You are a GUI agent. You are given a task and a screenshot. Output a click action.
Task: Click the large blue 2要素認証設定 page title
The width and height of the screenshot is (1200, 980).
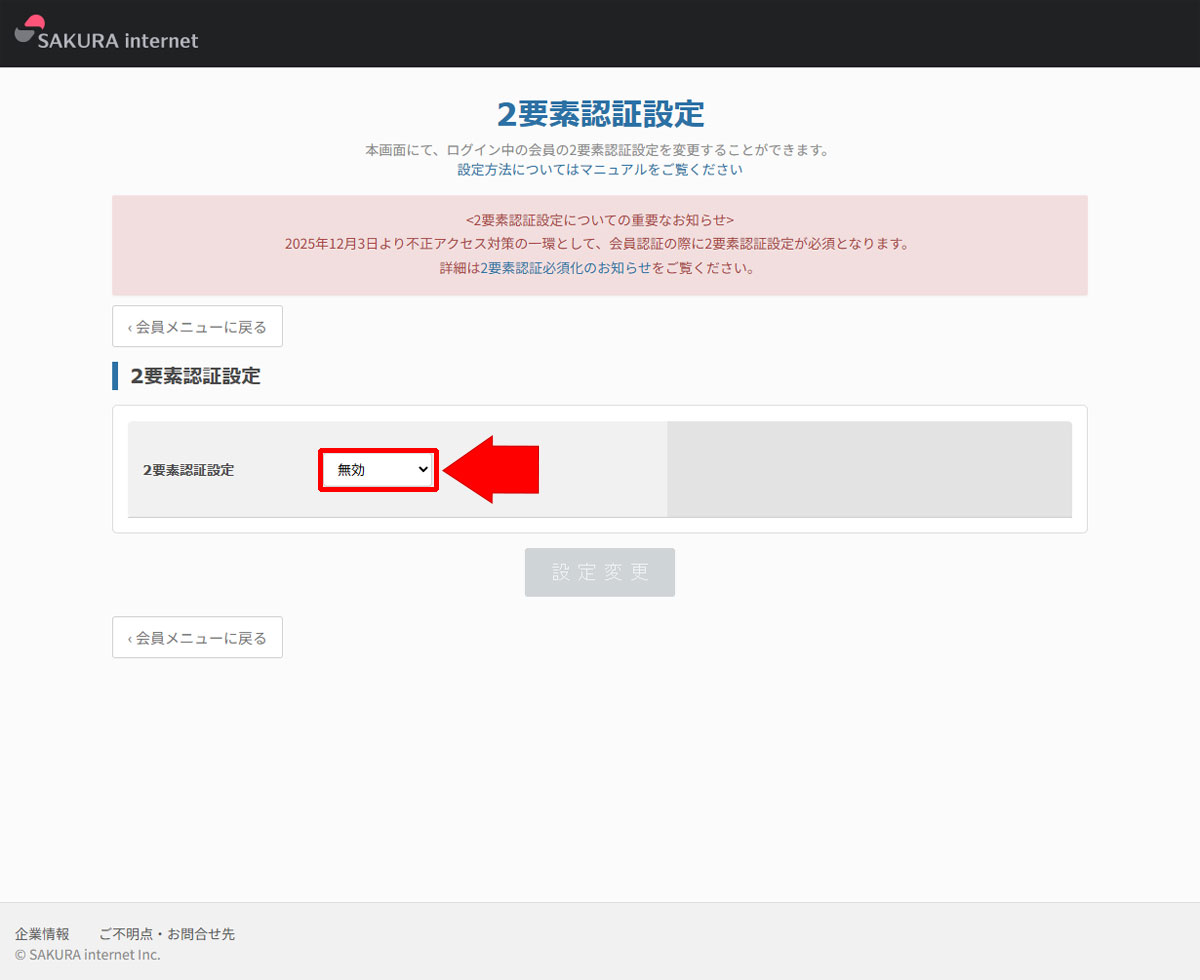click(600, 114)
